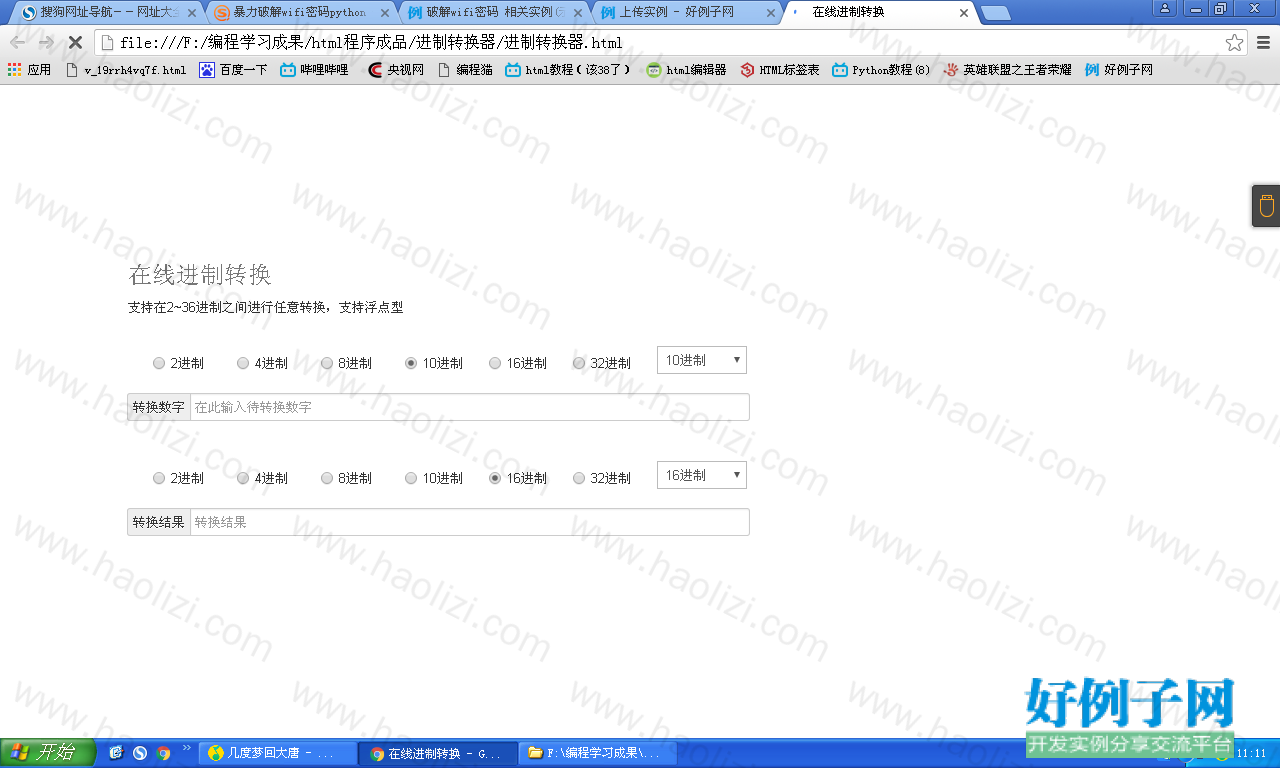The image size is (1280, 768).
Task: Open the v_19rrh4vq7f.html bookmark
Action: 125,70
